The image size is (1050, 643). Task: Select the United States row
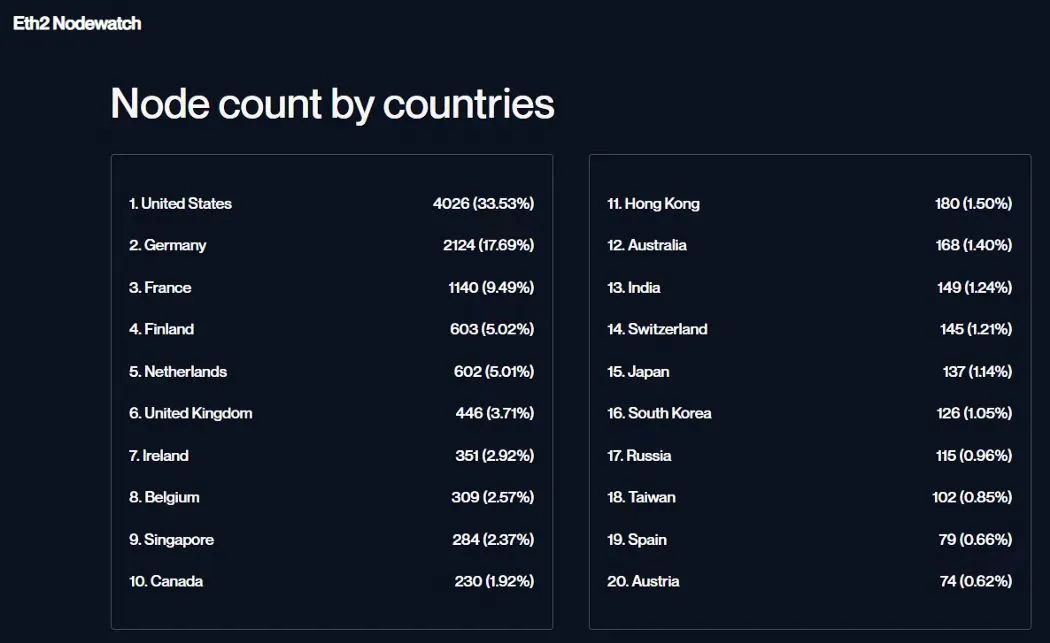coord(181,204)
